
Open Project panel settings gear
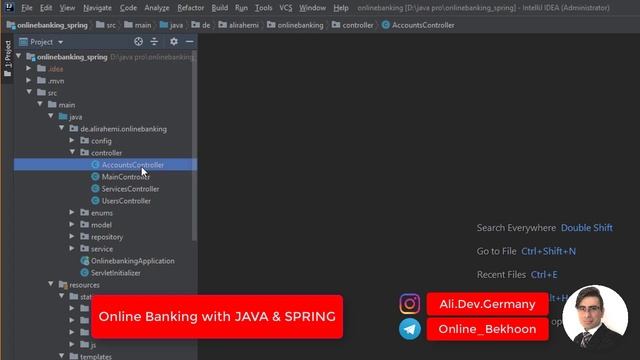click(x=174, y=42)
